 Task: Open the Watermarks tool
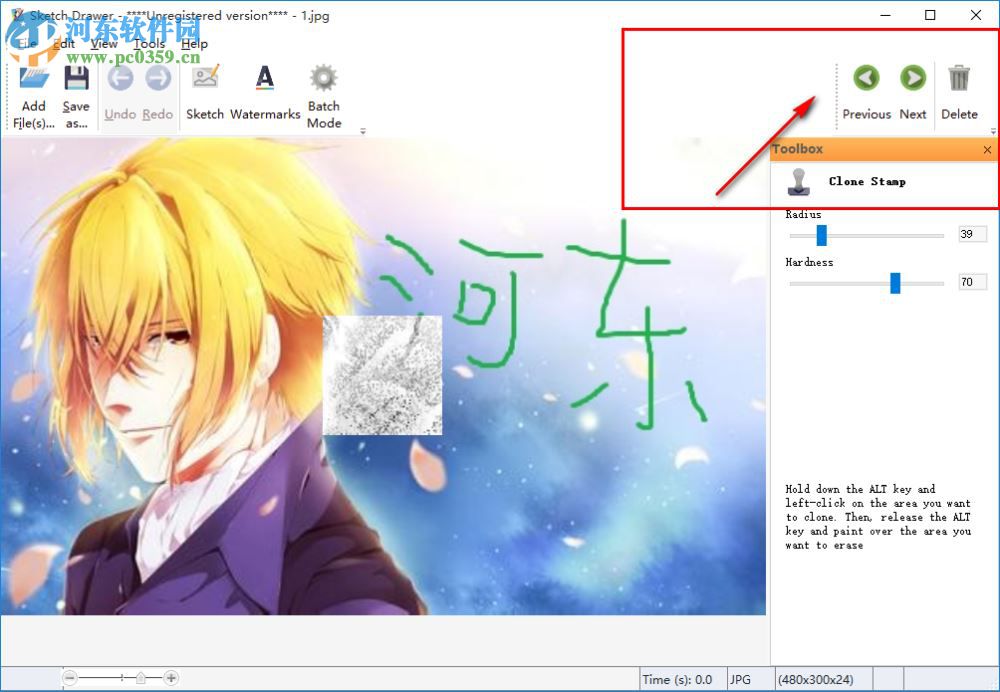coord(265,78)
